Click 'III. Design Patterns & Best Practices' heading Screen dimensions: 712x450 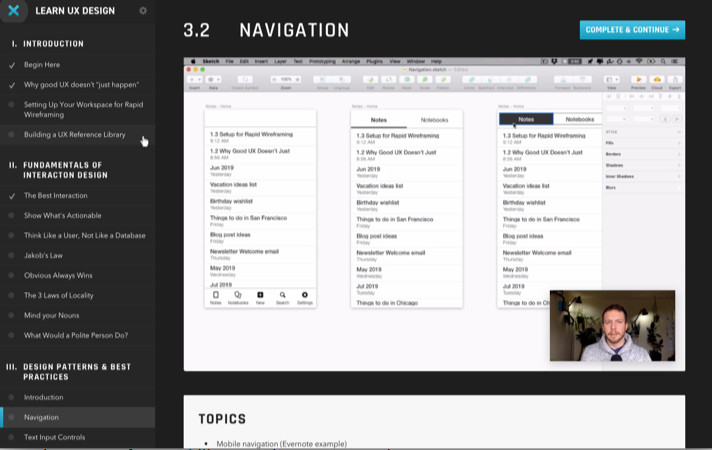coord(69,371)
